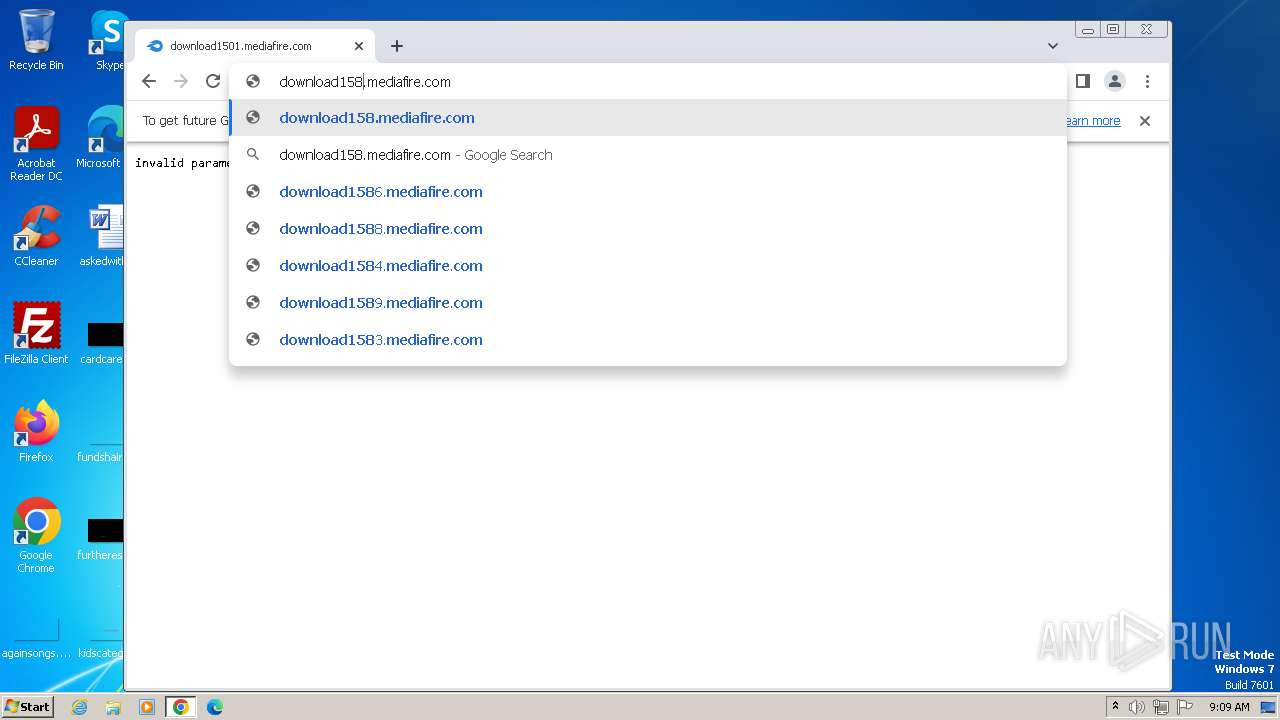The image size is (1280, 720).
Task: Open the Recycle Bin desktop icon
Action: [x=36, y=40]
